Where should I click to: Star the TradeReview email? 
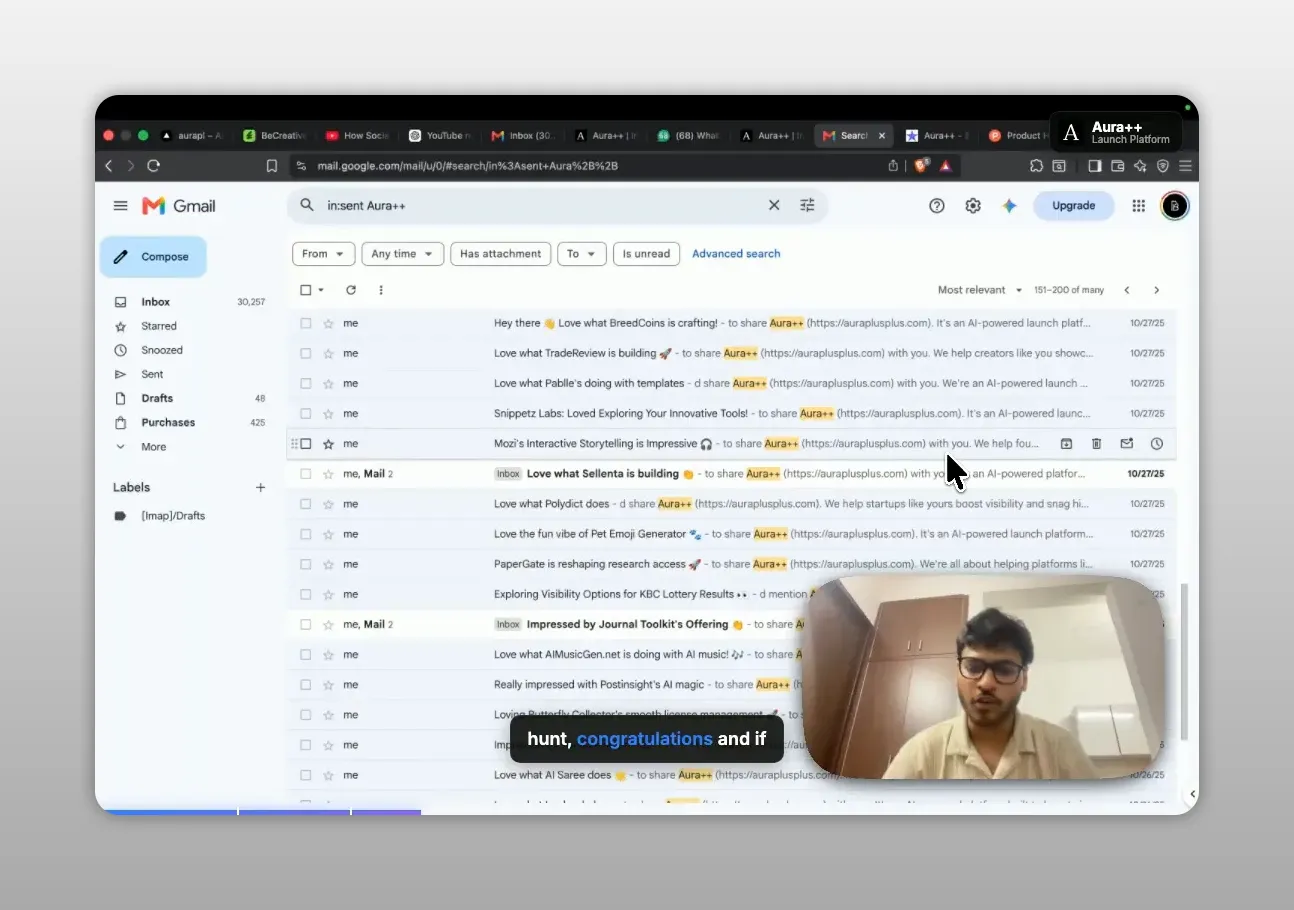328,354
